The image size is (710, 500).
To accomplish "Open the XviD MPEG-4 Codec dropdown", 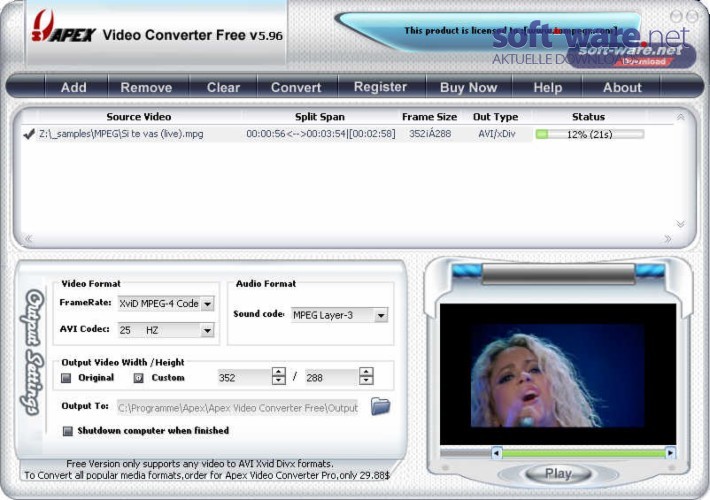I will [x=207, y=304].
